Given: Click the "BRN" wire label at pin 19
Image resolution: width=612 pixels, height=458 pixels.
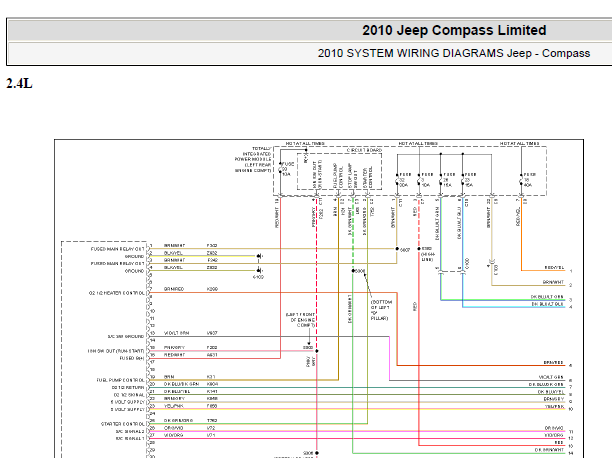Looking at the screenshot, I should pyautogui.click(x=169, y=377).
